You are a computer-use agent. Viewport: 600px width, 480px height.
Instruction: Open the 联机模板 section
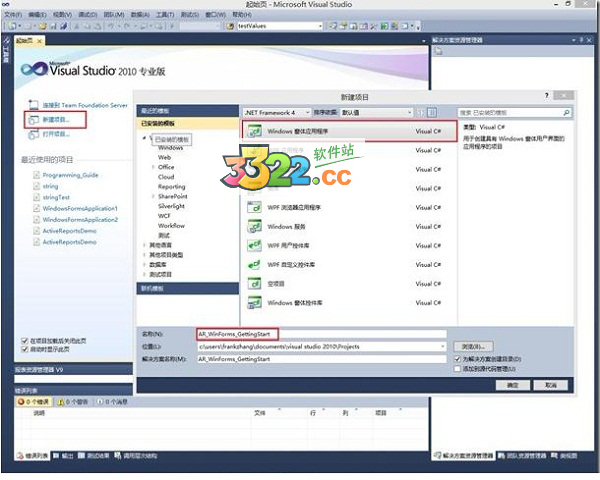click(188, 288)
